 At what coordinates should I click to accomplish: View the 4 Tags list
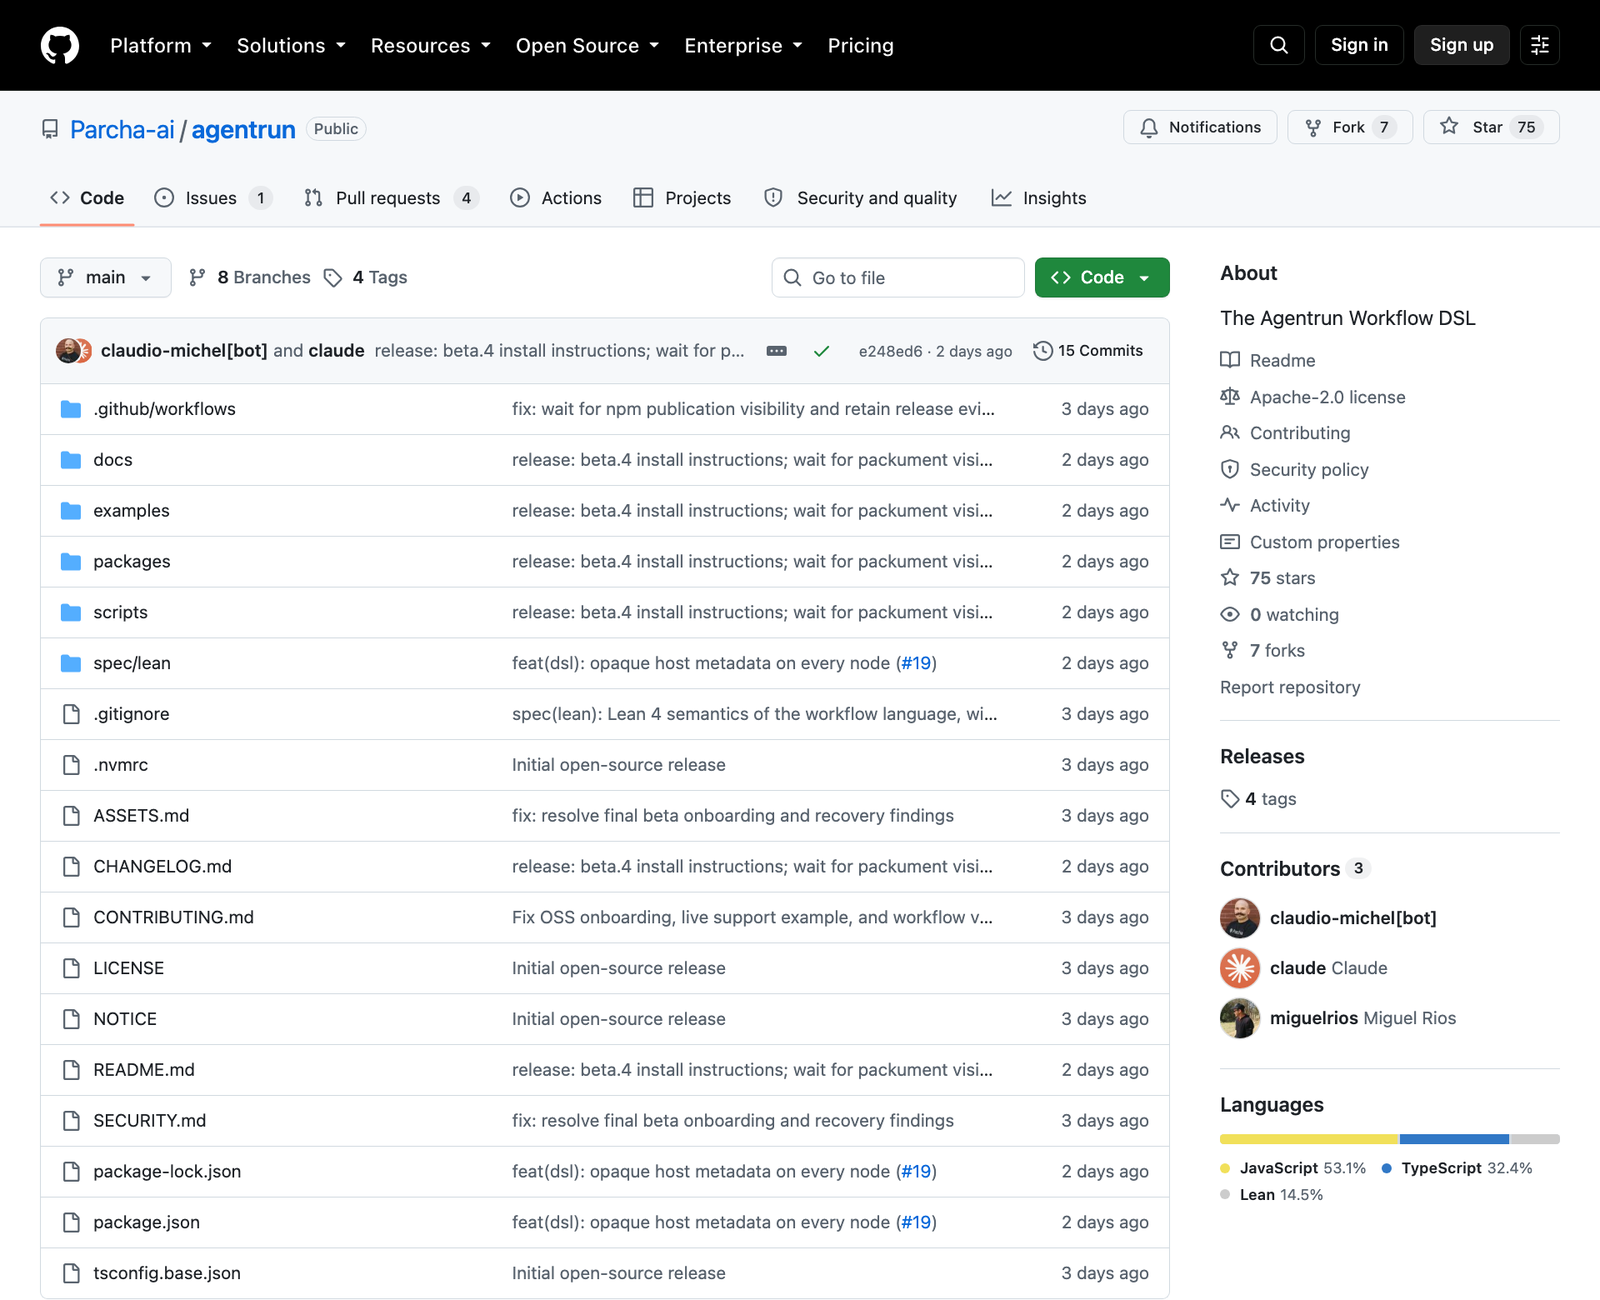[x=366, y=278]
